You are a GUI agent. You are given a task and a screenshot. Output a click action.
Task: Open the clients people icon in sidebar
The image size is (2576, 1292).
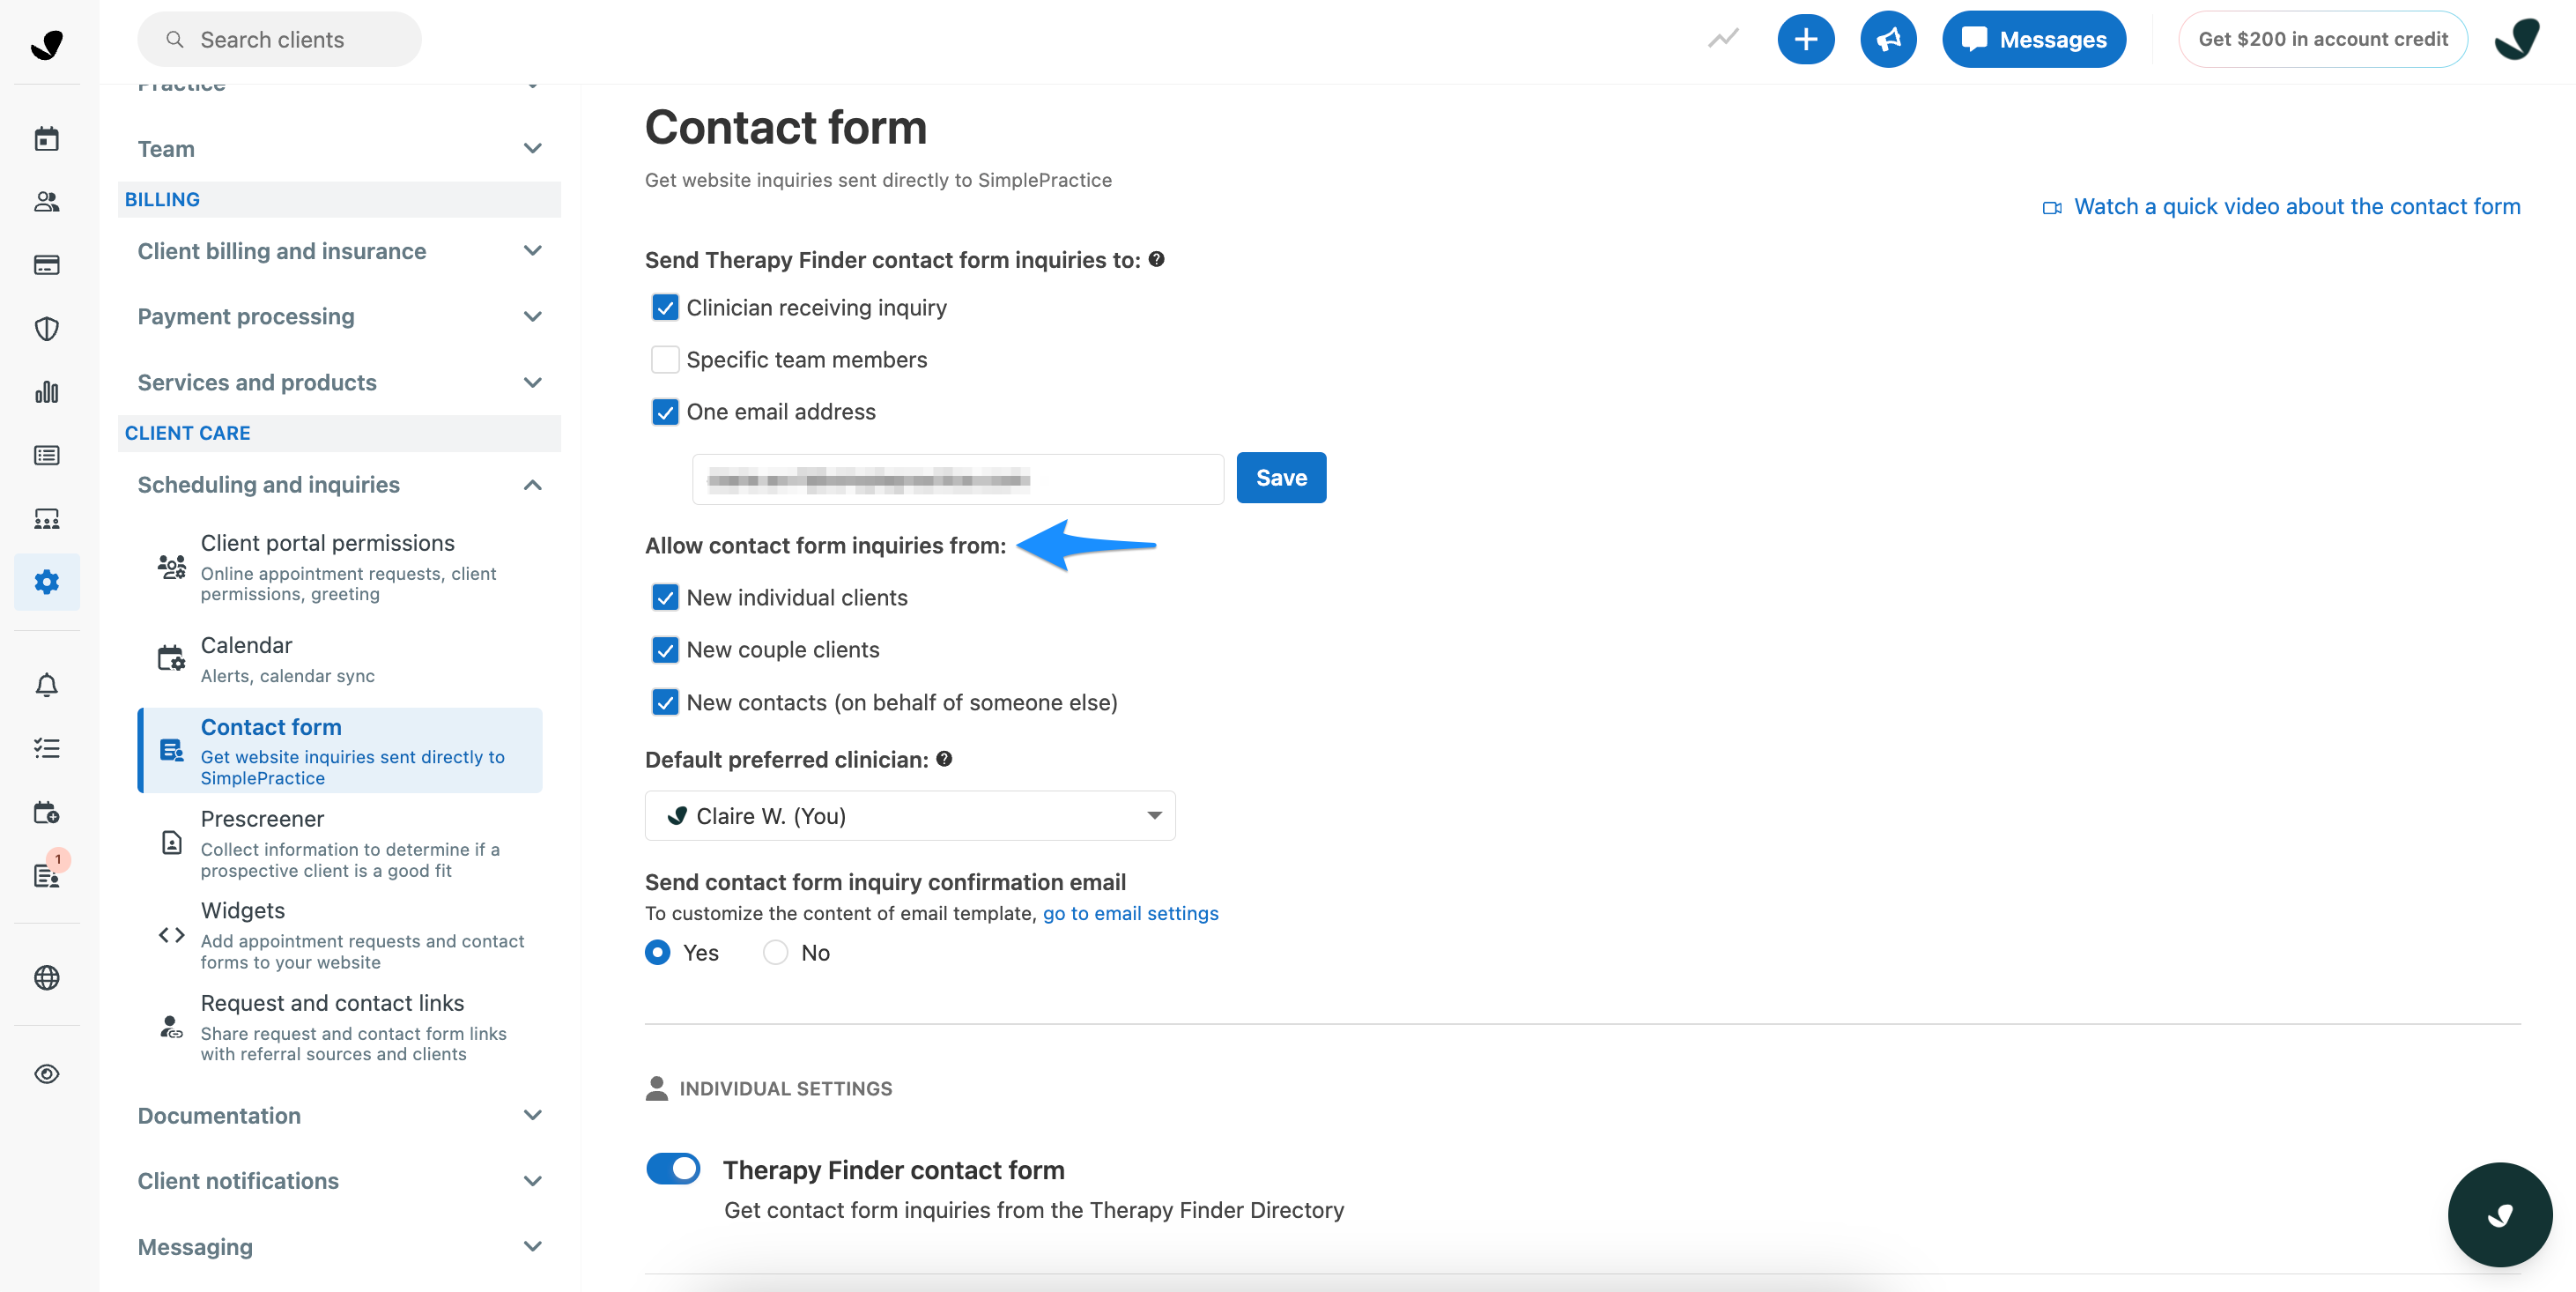pyautogui.click(x=46, y=202)
